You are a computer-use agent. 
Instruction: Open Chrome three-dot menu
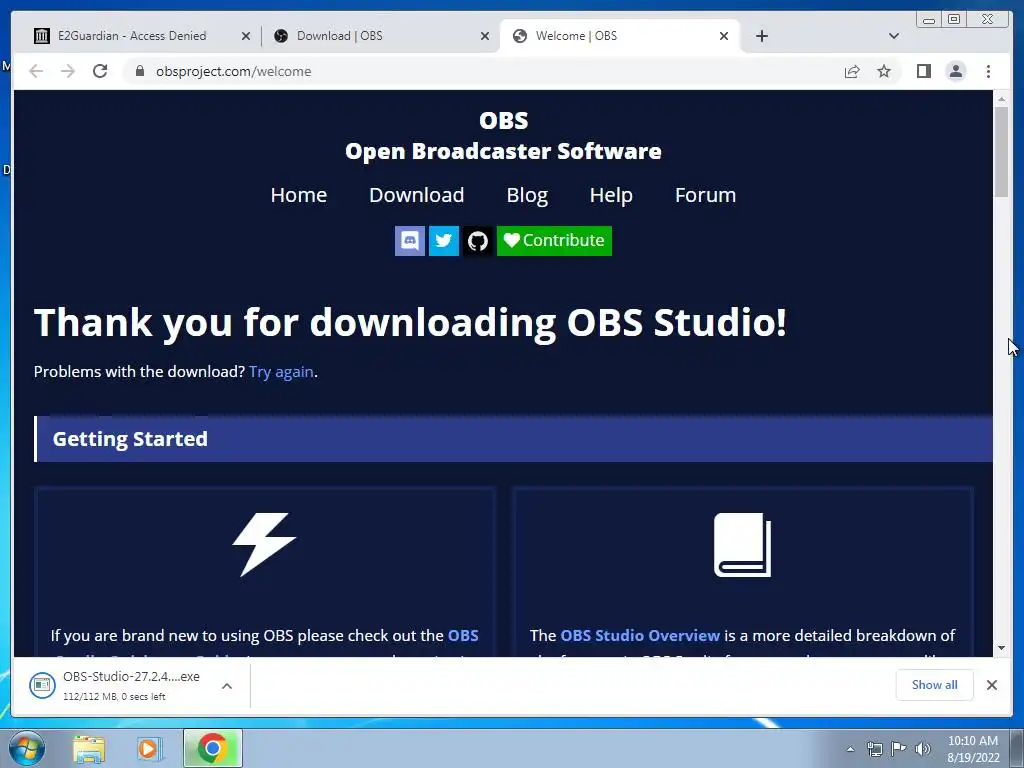tap(988, 71)
